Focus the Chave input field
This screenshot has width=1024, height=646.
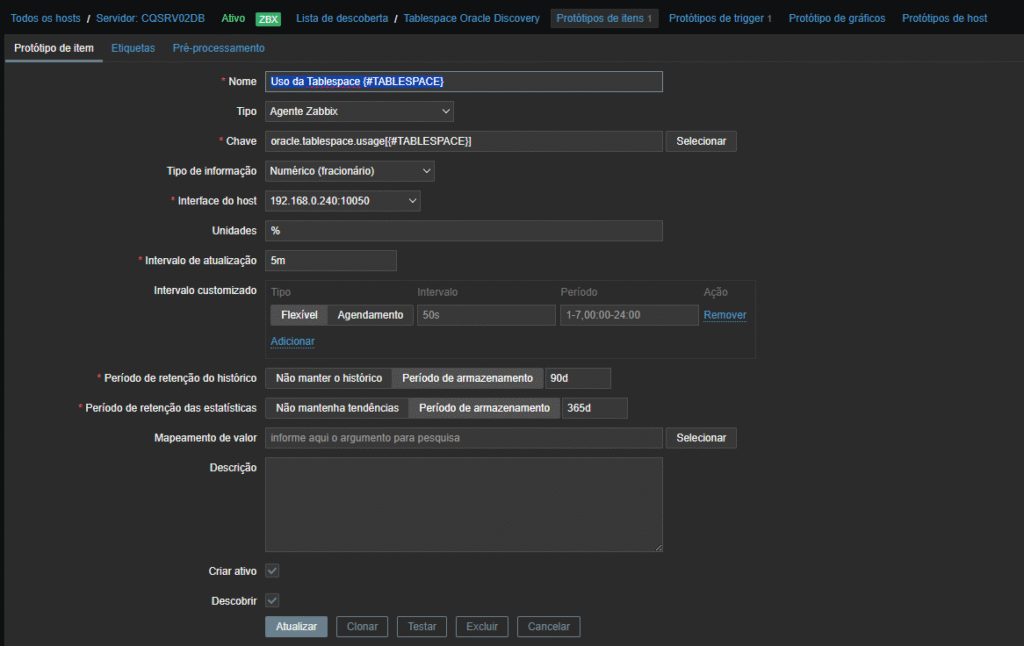(464, 141)
